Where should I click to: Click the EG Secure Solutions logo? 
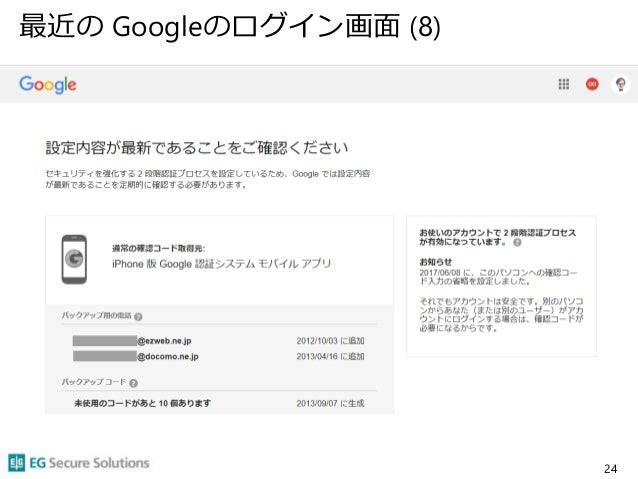[79, 463]
